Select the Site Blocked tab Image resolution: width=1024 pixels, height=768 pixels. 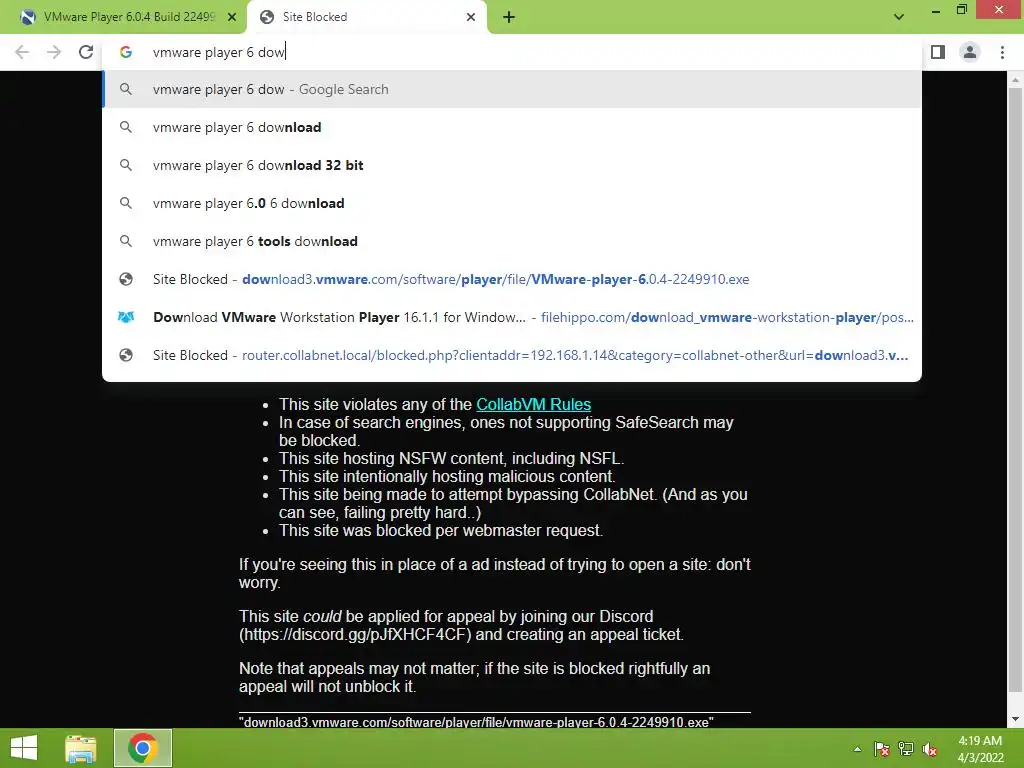click(367, 17)
